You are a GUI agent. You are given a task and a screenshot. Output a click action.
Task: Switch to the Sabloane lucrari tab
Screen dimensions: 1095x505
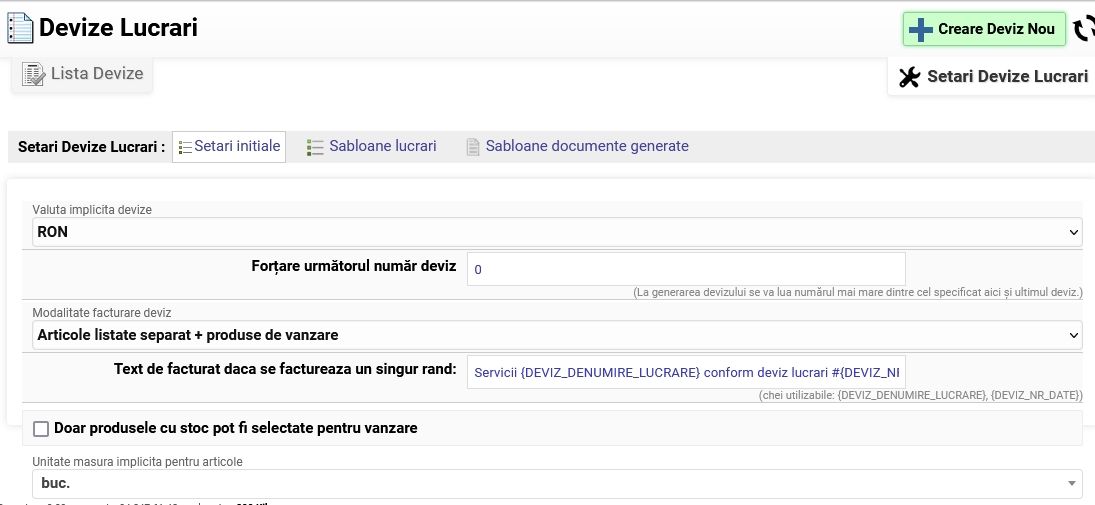tap(382, 146)
